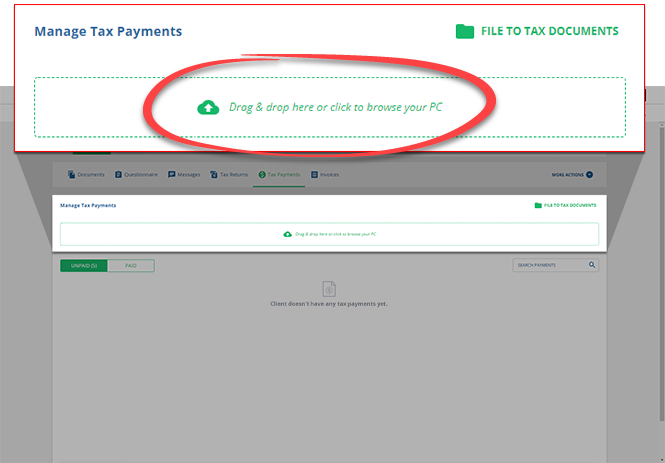The height and width of the screenshot is (463, 665).
Task: Click the Messages tab icon
Action: 172,174
